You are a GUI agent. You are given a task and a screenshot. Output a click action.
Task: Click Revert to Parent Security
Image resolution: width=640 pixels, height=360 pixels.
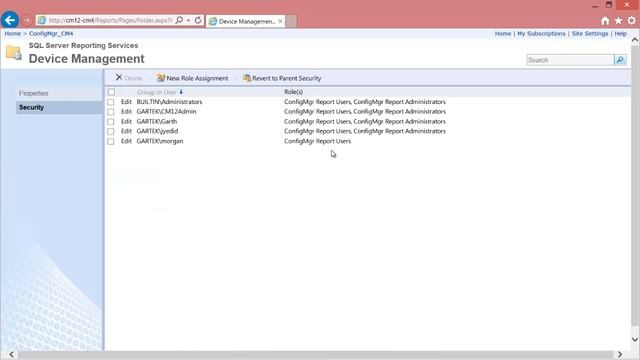coord(282,78)
